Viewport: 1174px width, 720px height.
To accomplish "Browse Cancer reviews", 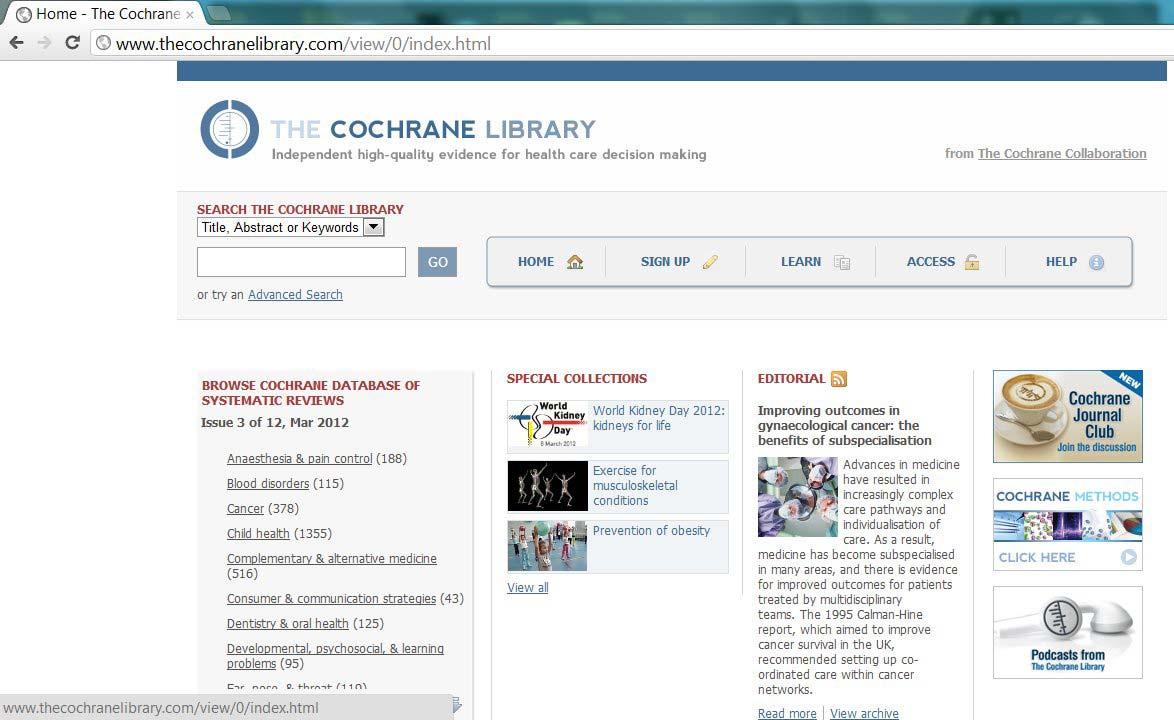I will (x=246, y=509).
